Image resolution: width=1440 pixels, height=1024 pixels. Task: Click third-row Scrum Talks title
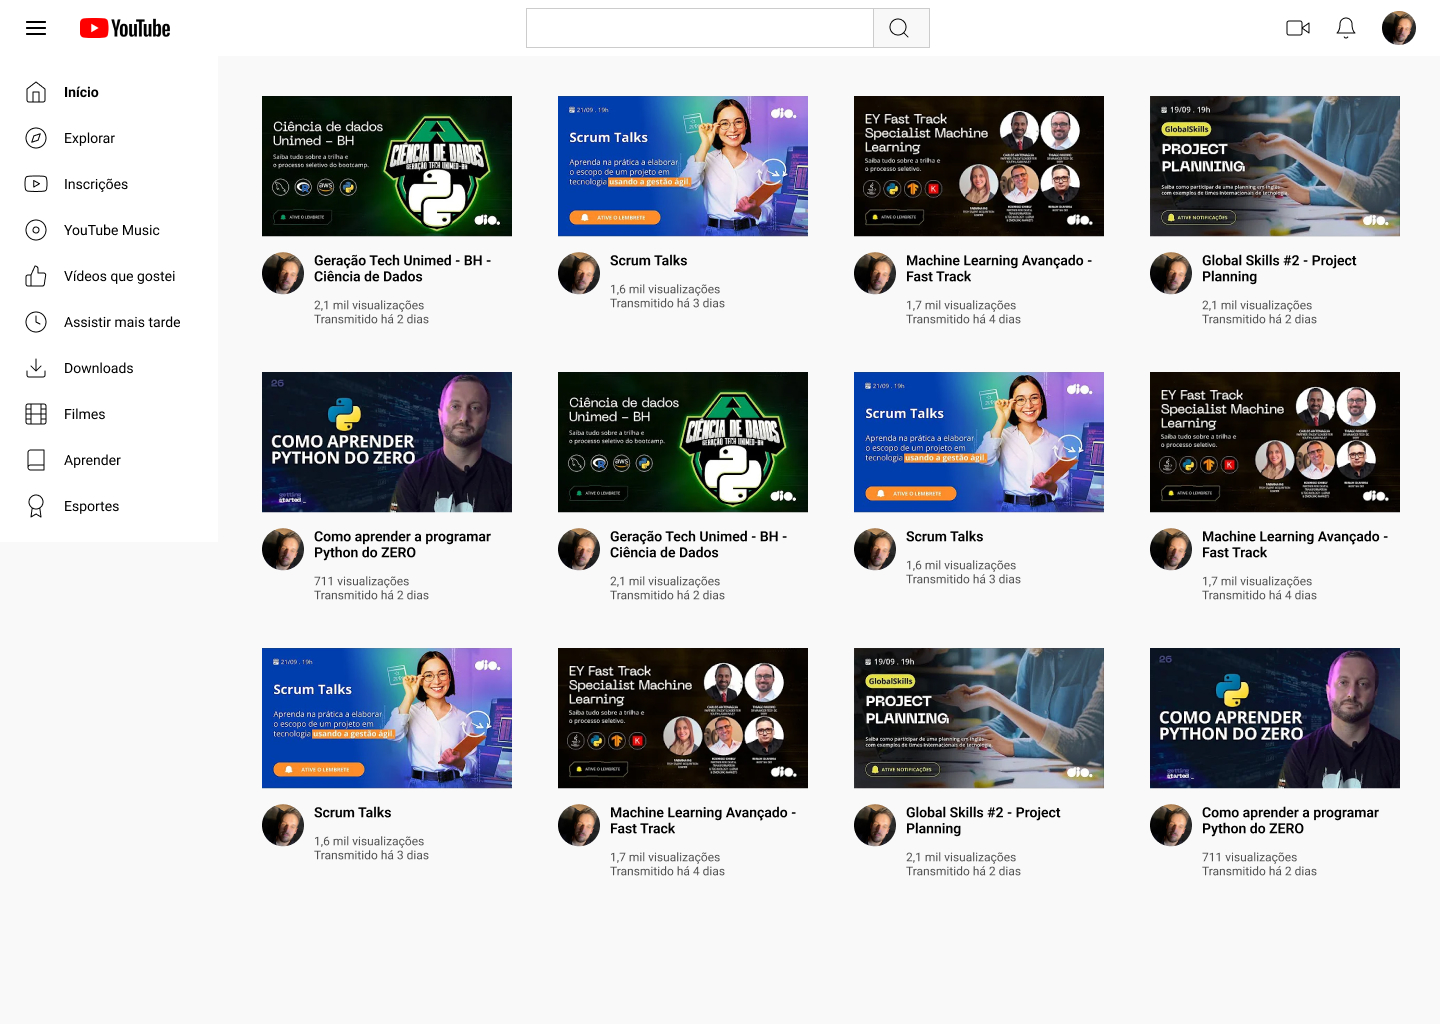click(x=352, y=812)
